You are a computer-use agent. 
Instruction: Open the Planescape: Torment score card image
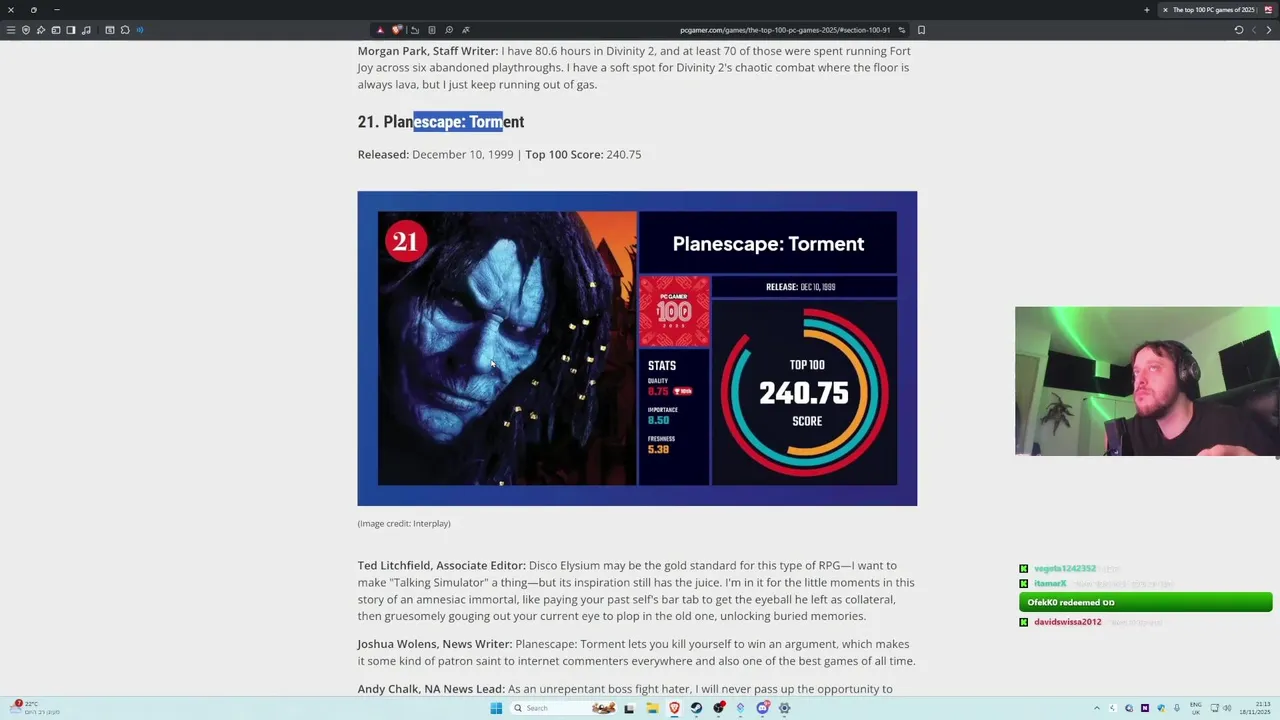(637, 348)
